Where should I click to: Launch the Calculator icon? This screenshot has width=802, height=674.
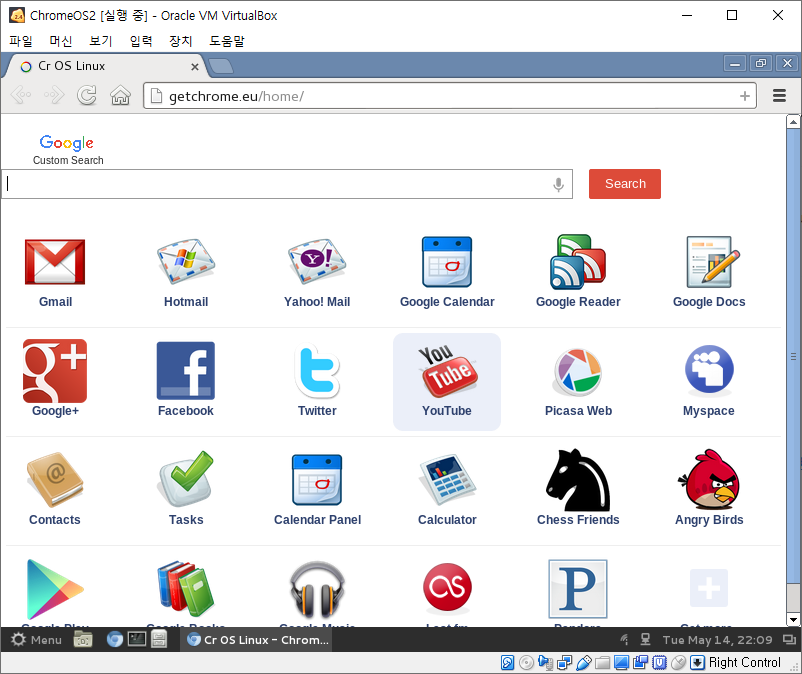coord(447,480)
